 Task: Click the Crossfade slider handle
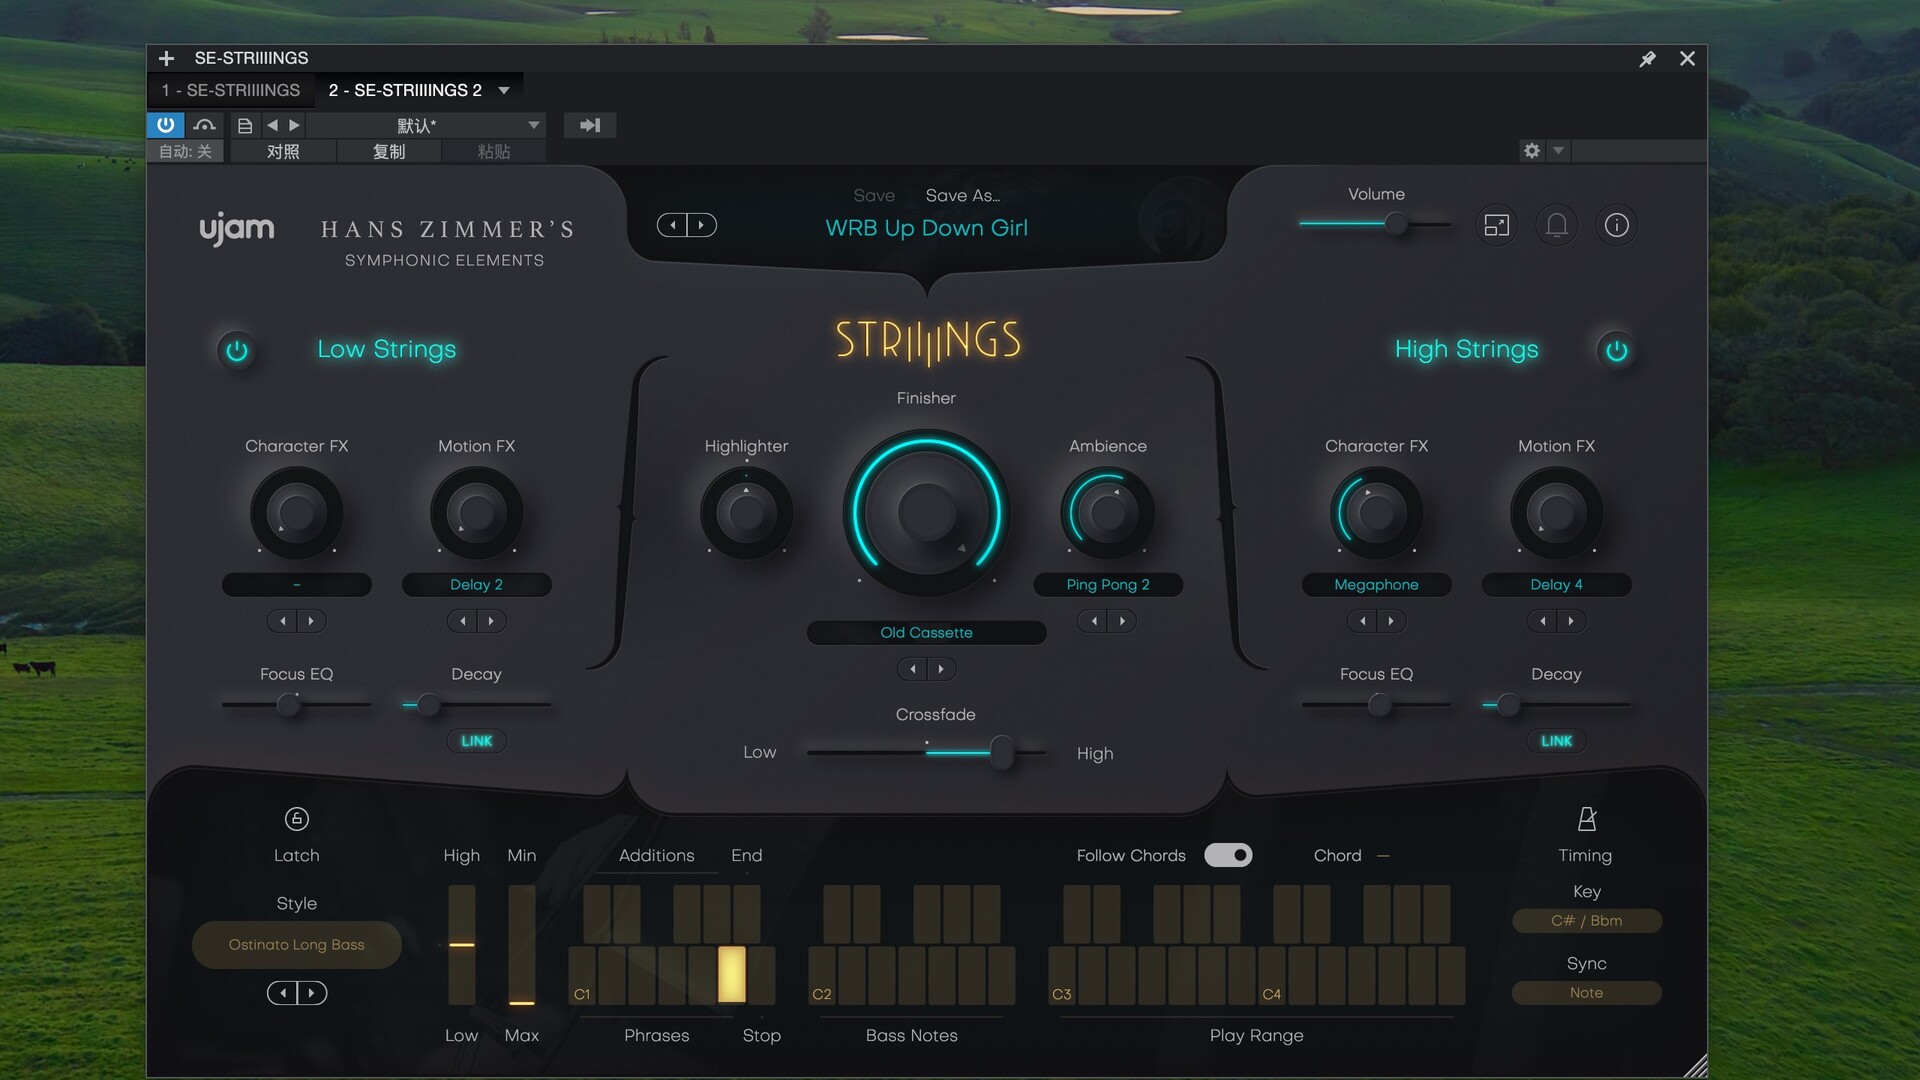pyautogui.click(x=1001, y=752)
